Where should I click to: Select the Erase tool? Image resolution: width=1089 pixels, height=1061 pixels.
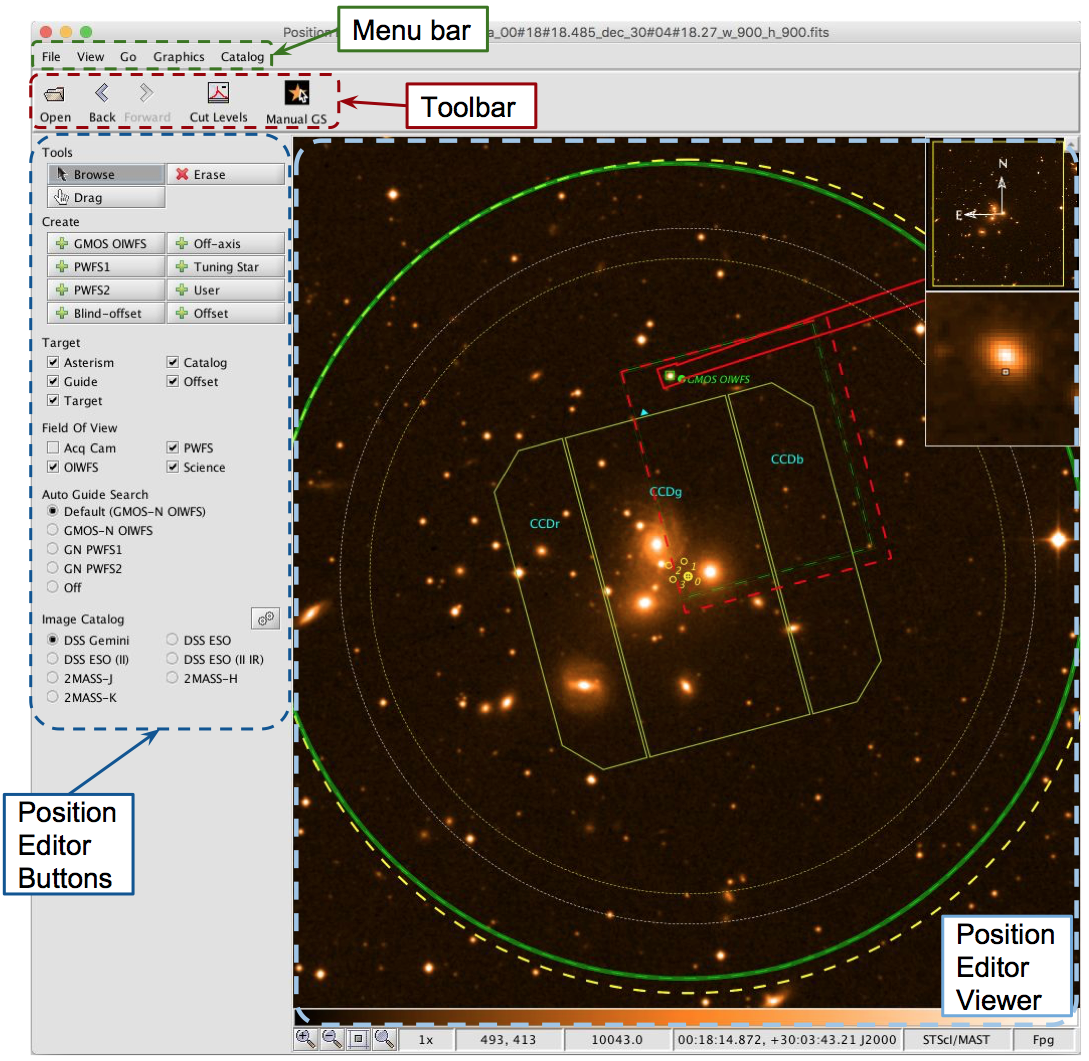coord(226,174)
